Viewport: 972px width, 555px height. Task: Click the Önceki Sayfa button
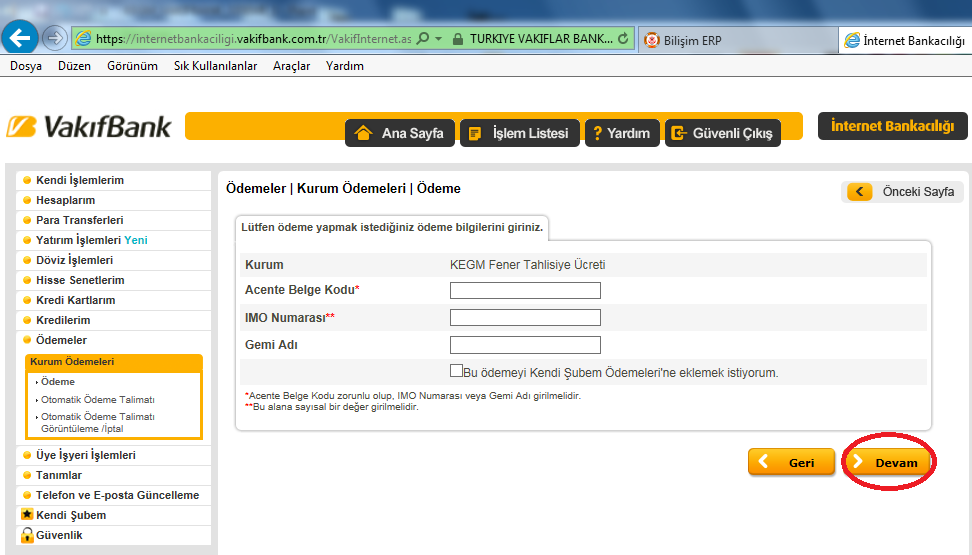tap(903, 192)
